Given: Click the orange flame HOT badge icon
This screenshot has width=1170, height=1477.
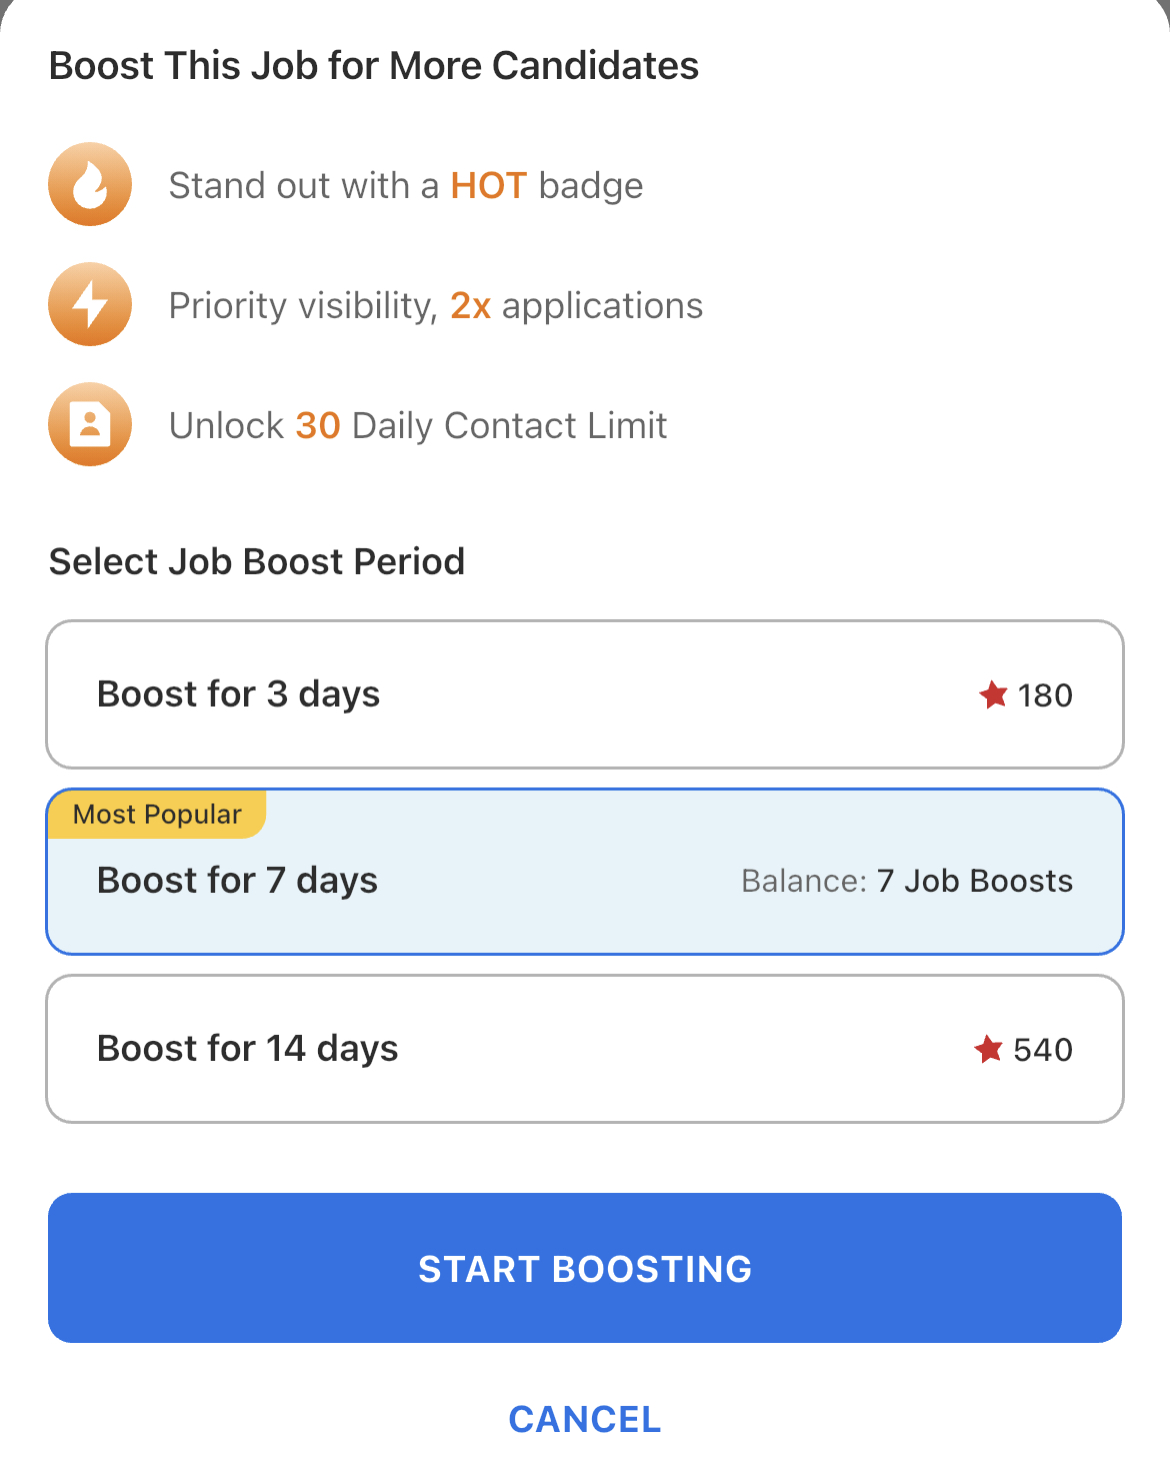Looking at the screenshot, I should click(90, 185).
